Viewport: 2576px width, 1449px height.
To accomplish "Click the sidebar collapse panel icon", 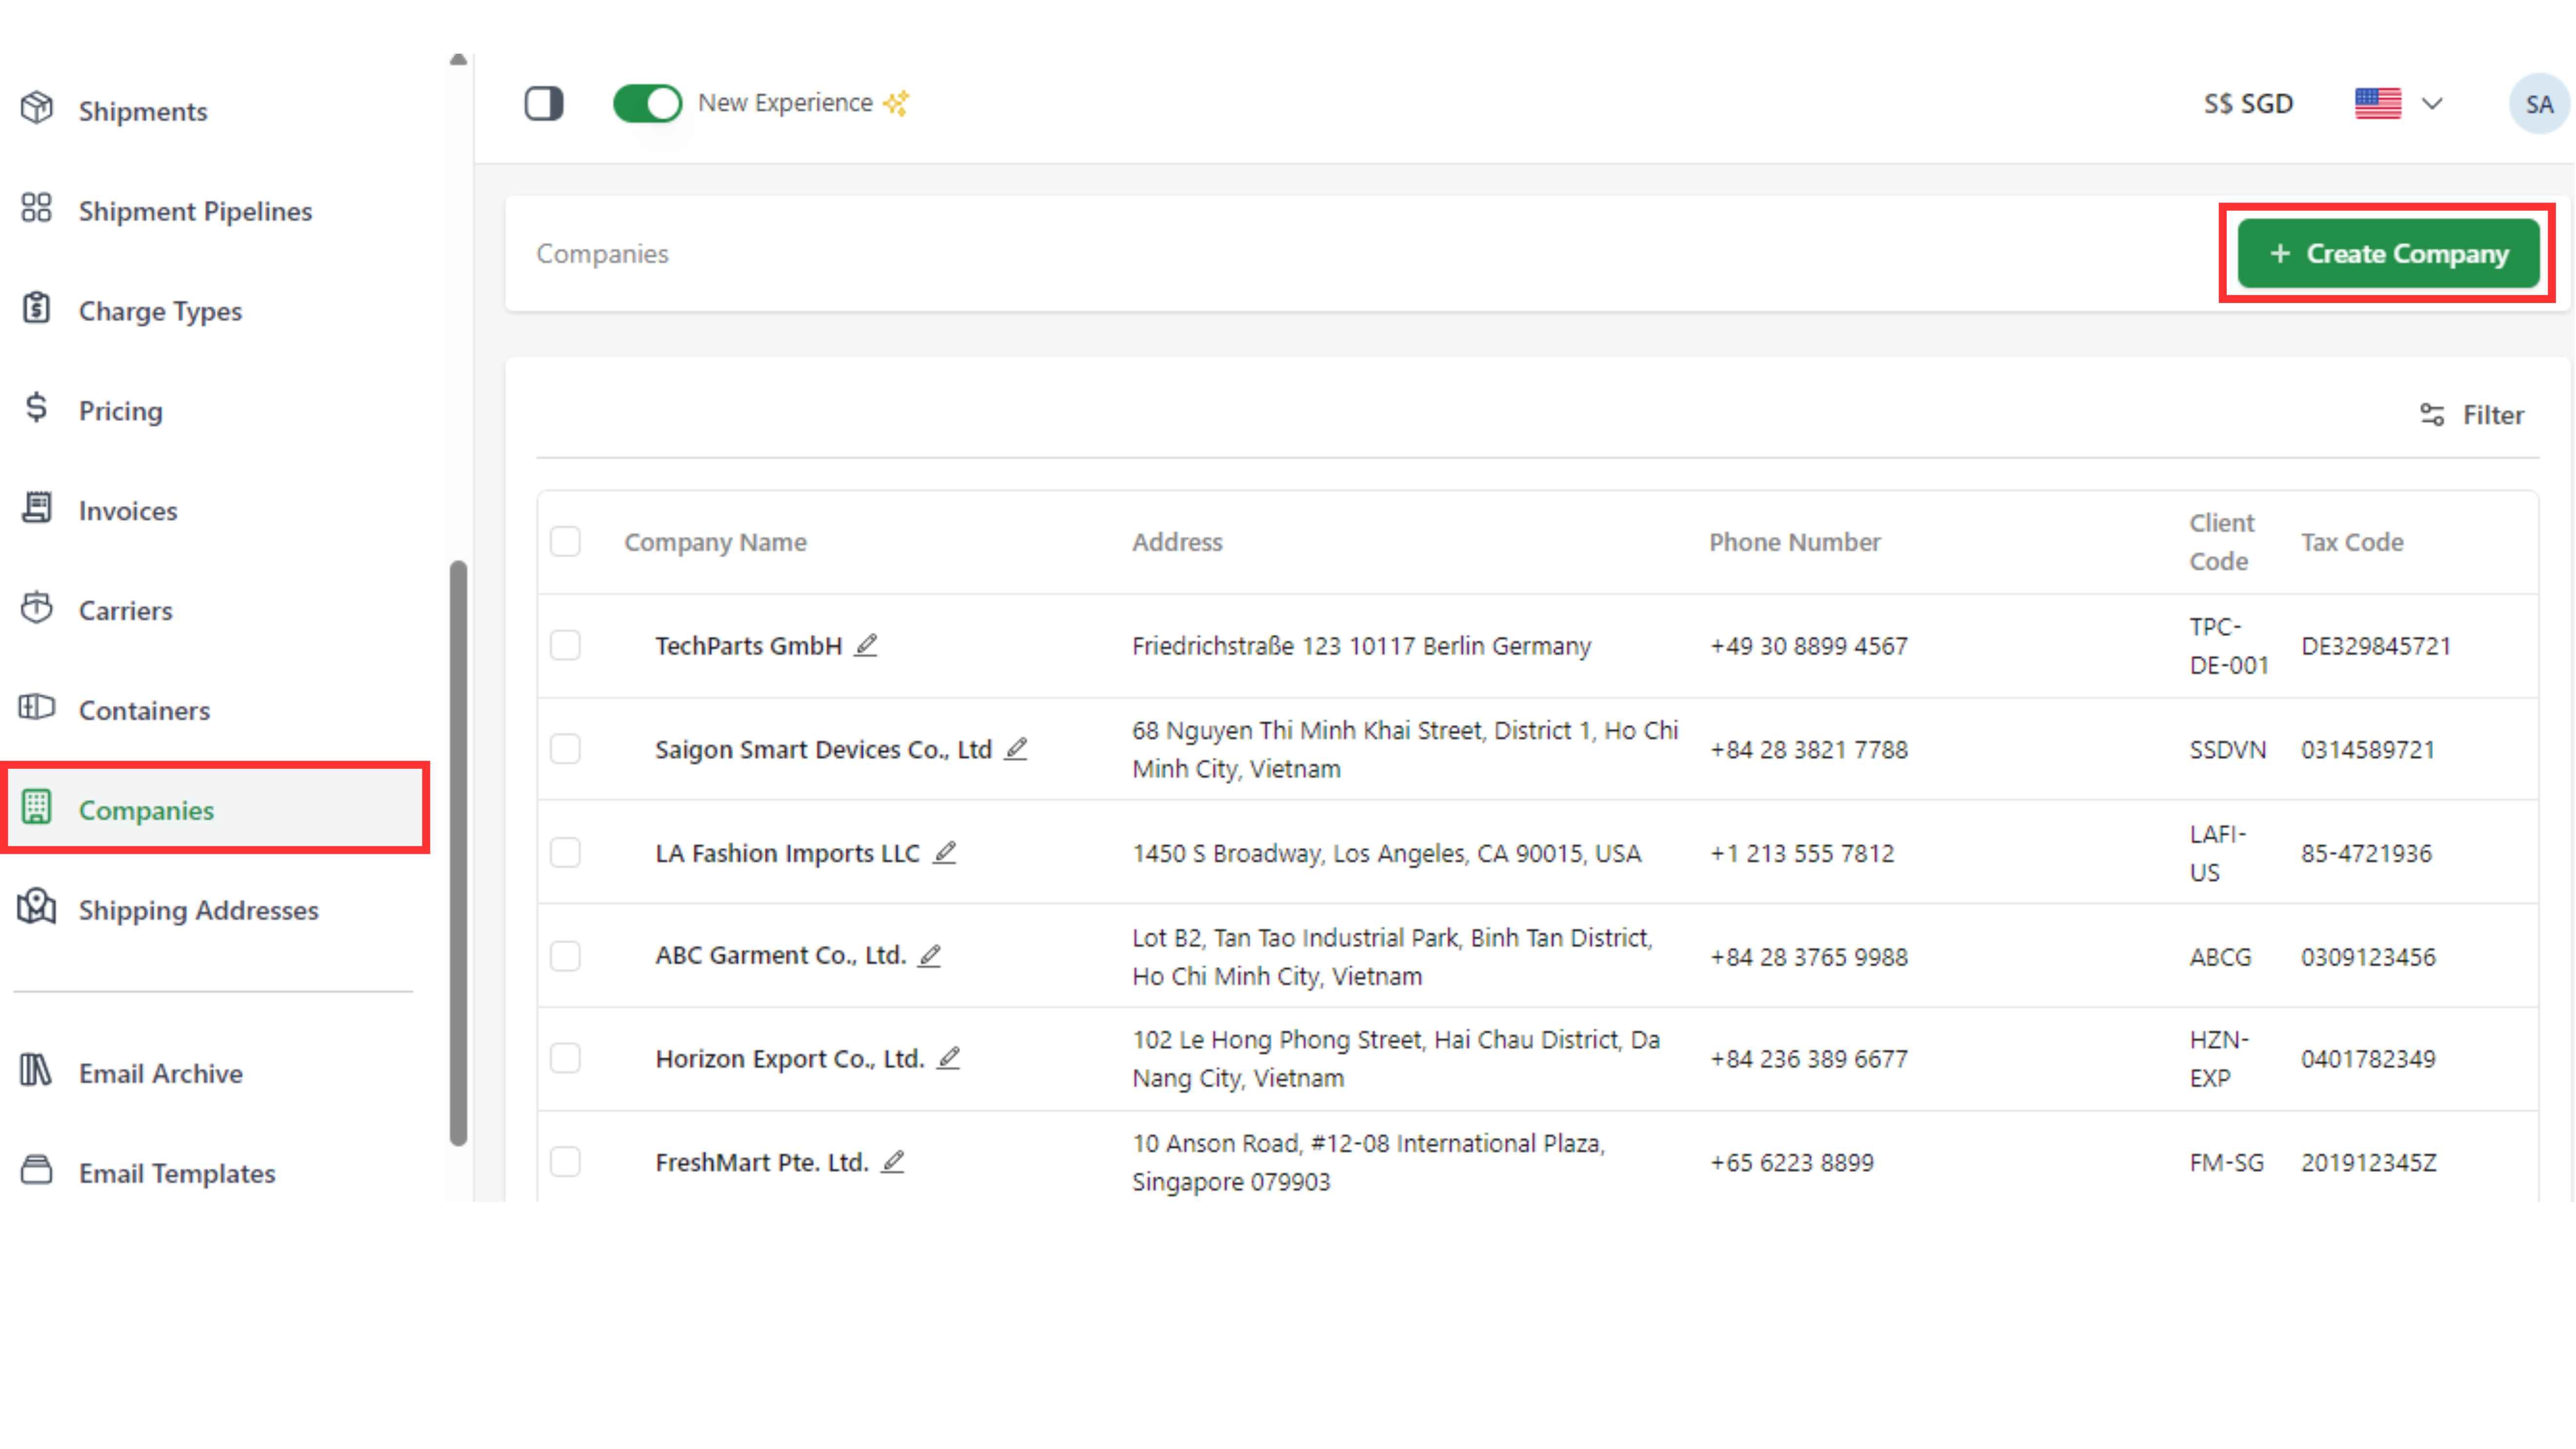I will pos(544,103).
